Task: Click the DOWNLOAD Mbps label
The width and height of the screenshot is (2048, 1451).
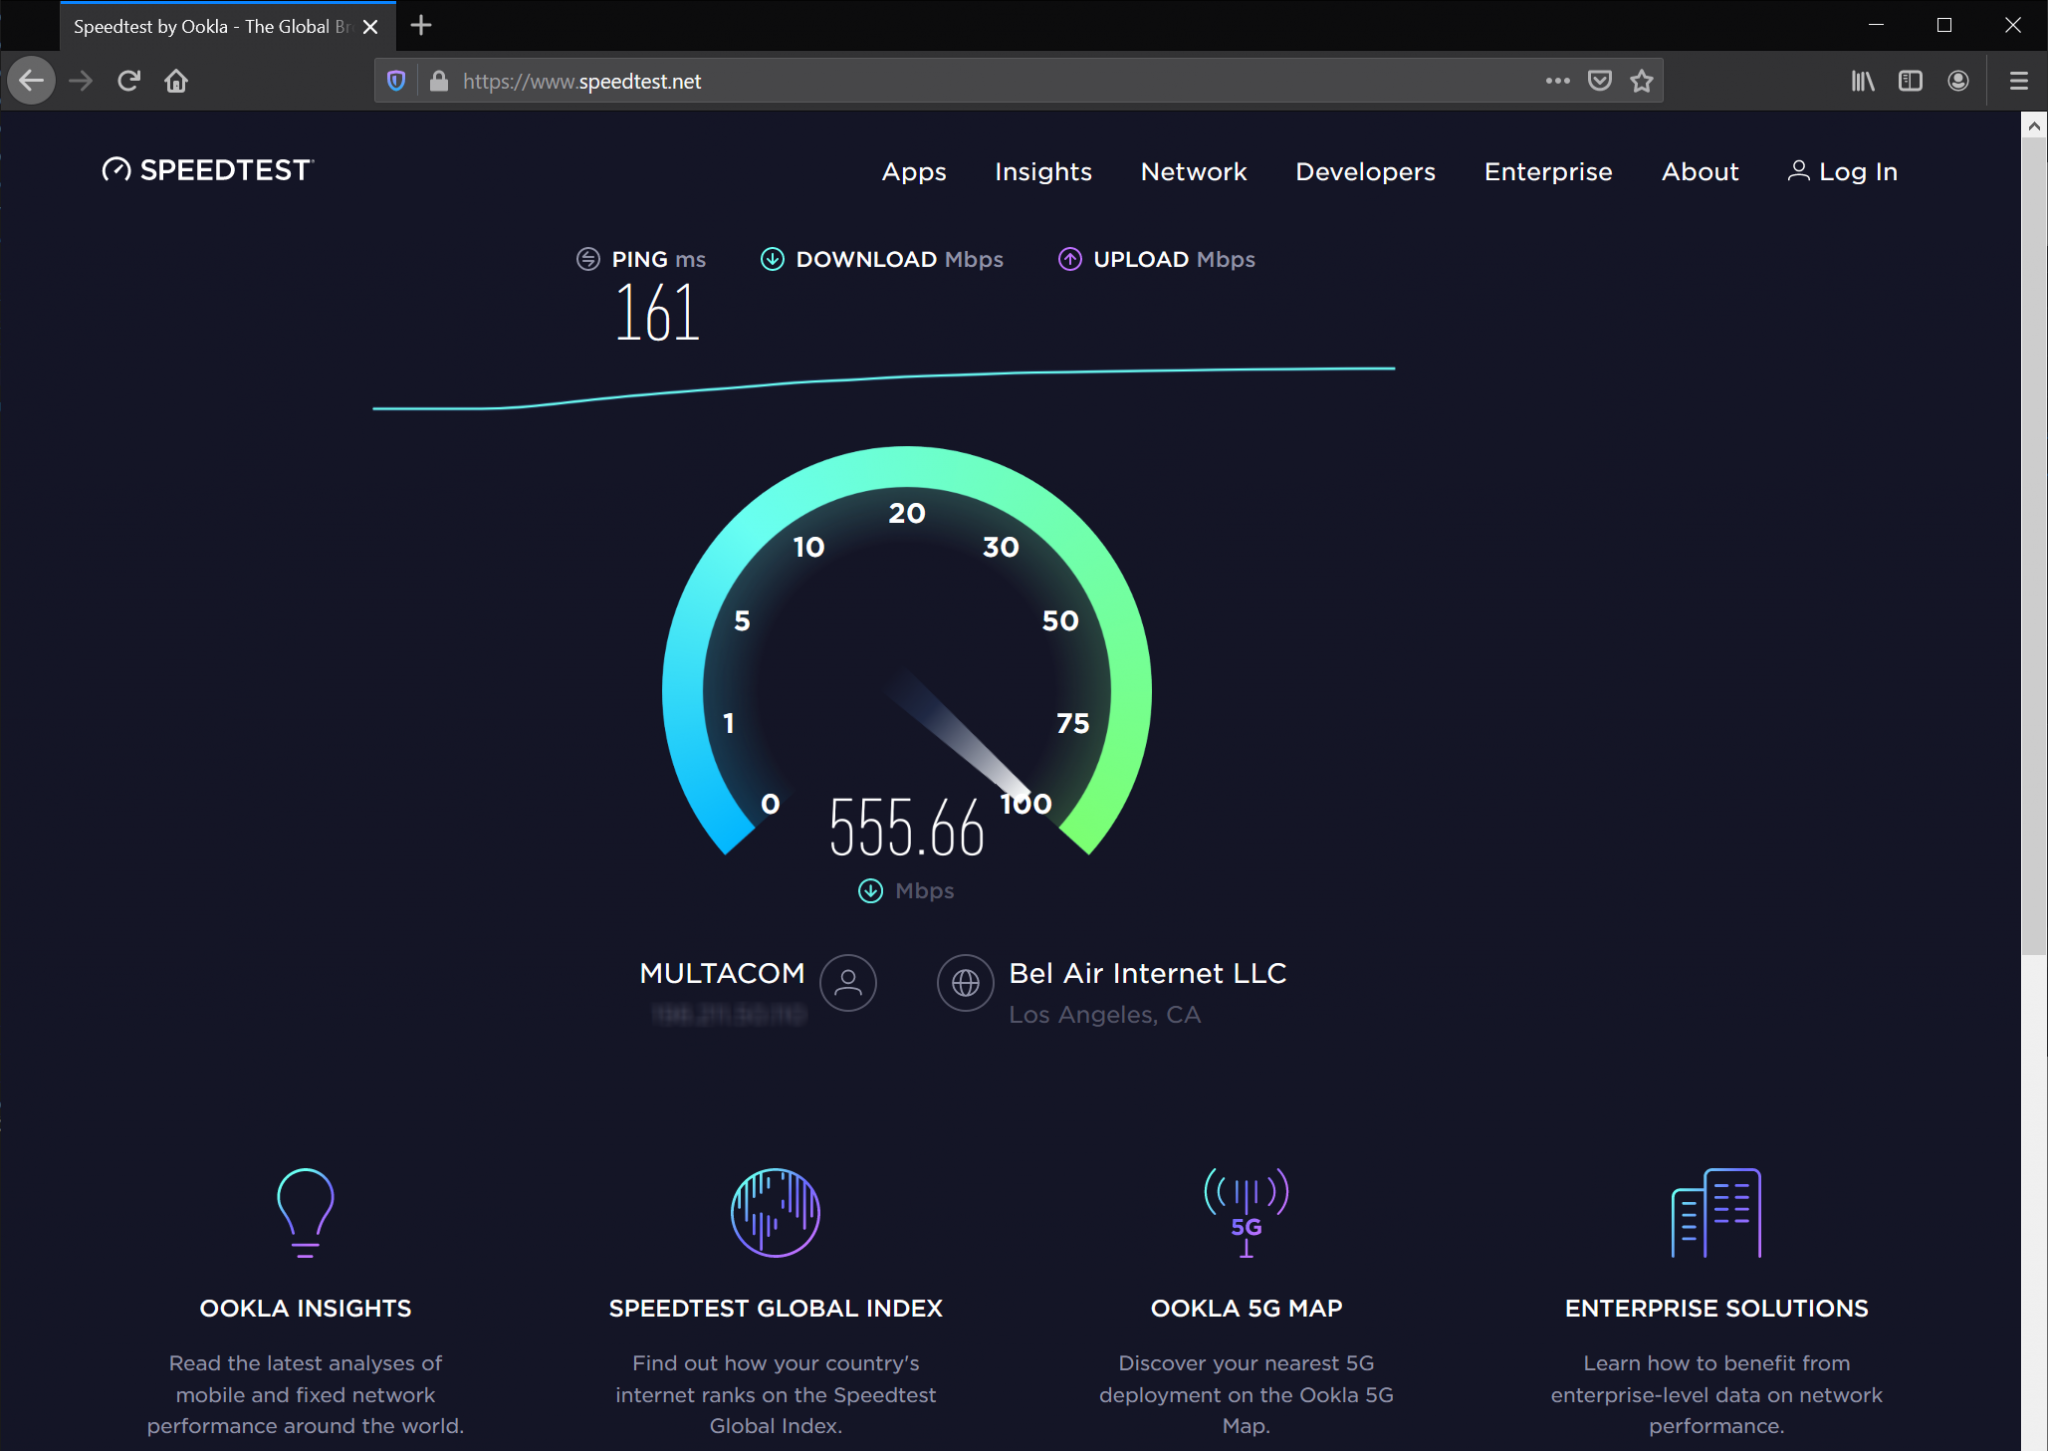Action: click(899, 259)
